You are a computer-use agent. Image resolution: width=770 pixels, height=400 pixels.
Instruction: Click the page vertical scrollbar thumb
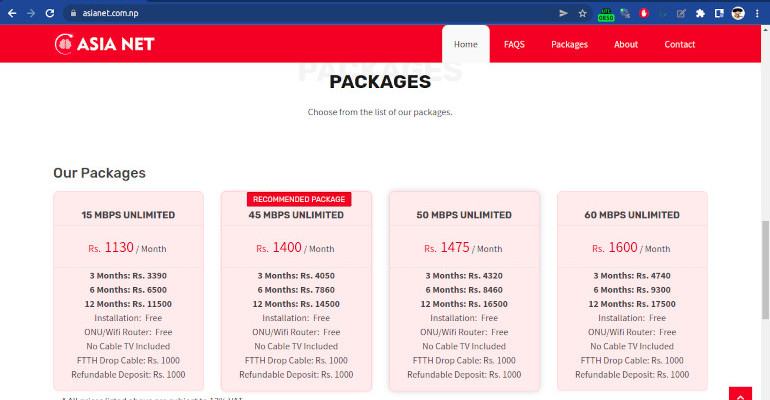click(765, 269)
